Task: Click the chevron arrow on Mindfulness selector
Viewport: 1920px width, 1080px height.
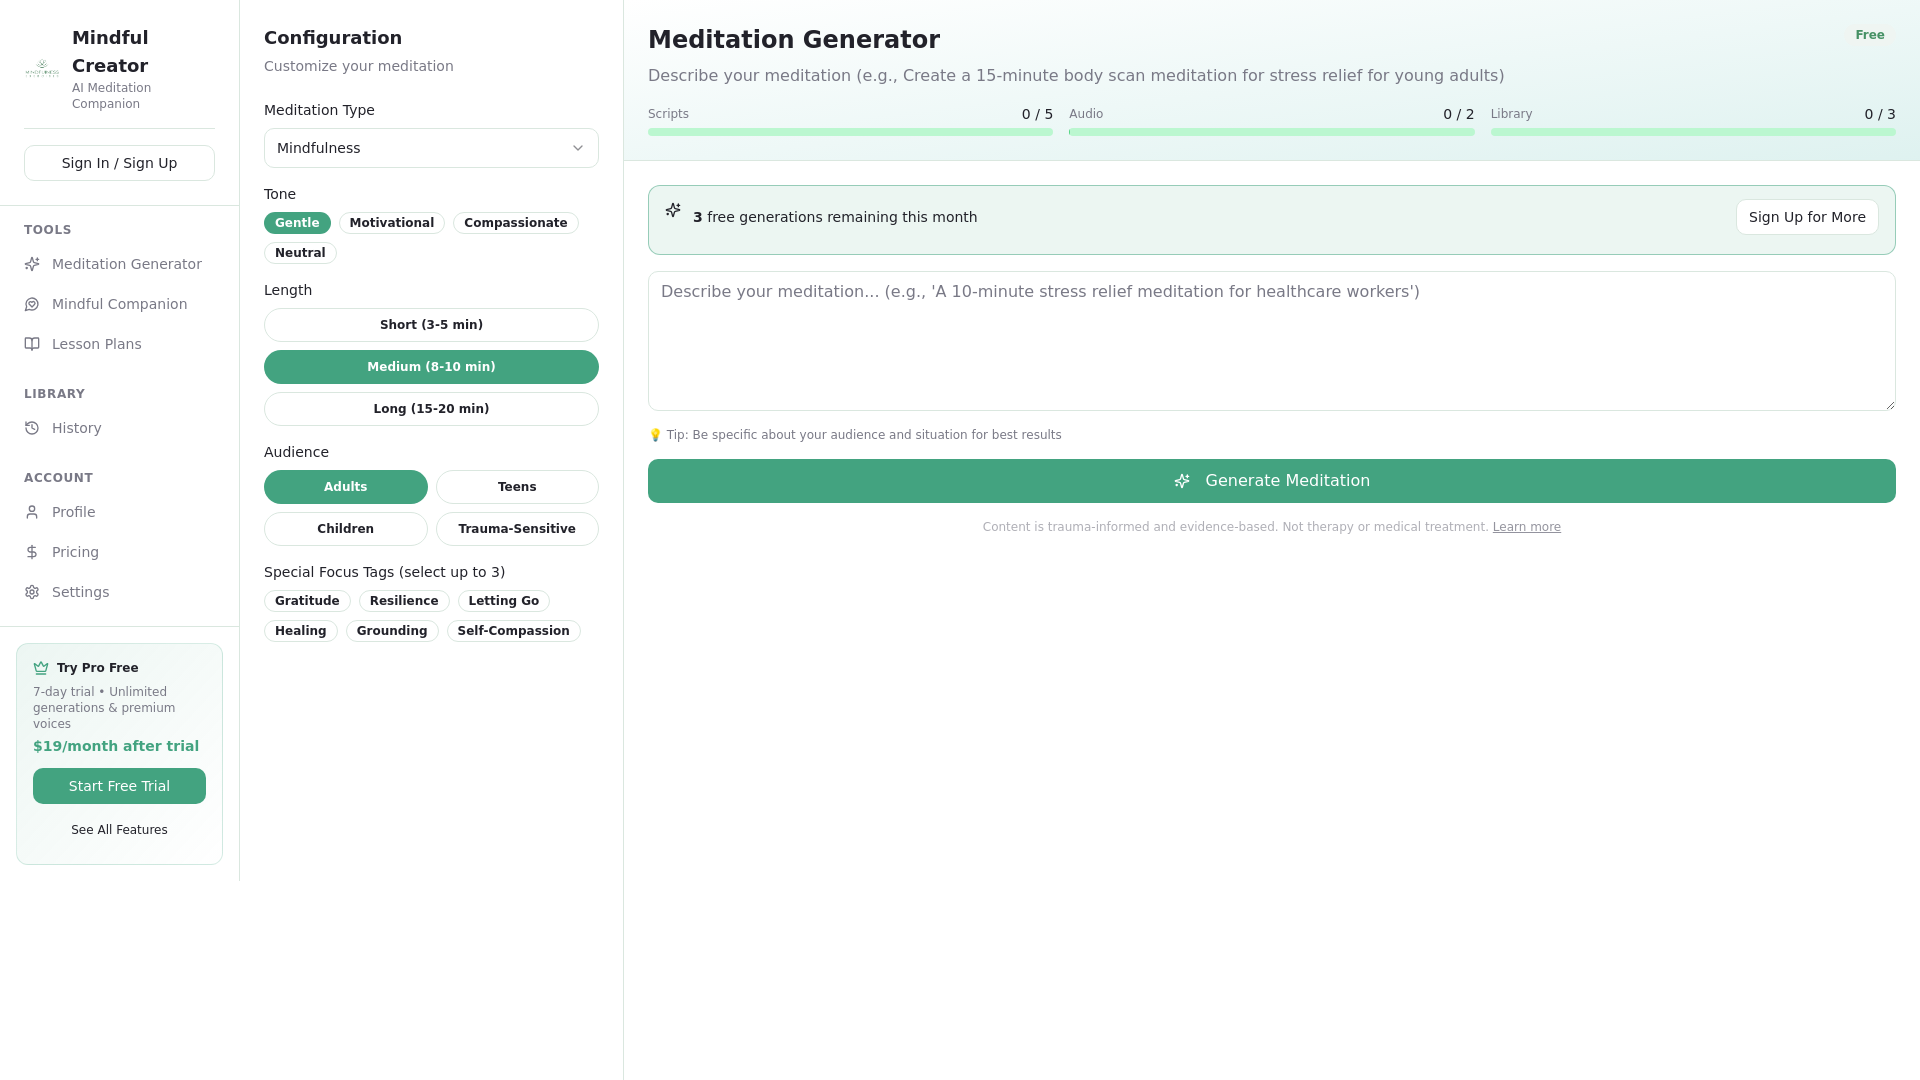Action: point(578,148)
